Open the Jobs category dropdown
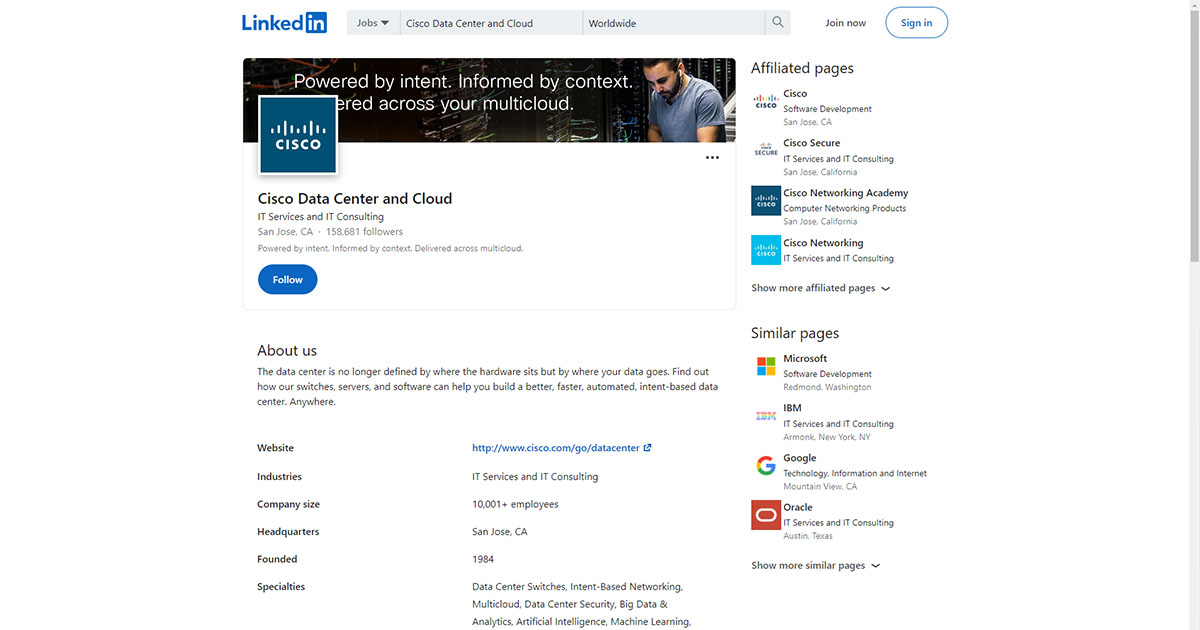This screenshot has width=1200, height=630. click(372, 21)
